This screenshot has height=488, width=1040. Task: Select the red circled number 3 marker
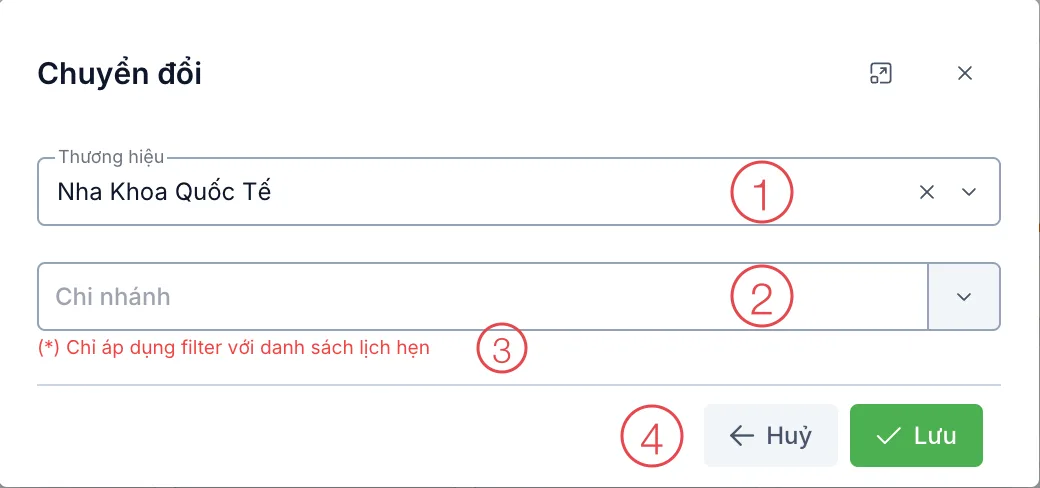(501, 347)
